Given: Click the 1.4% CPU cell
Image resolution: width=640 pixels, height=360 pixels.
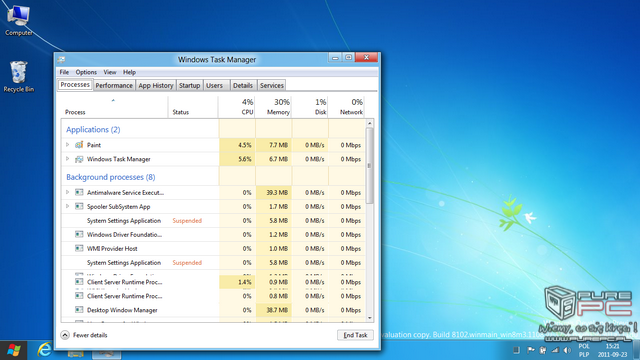Looking at the screenshot, I should [x=237, y=282].
